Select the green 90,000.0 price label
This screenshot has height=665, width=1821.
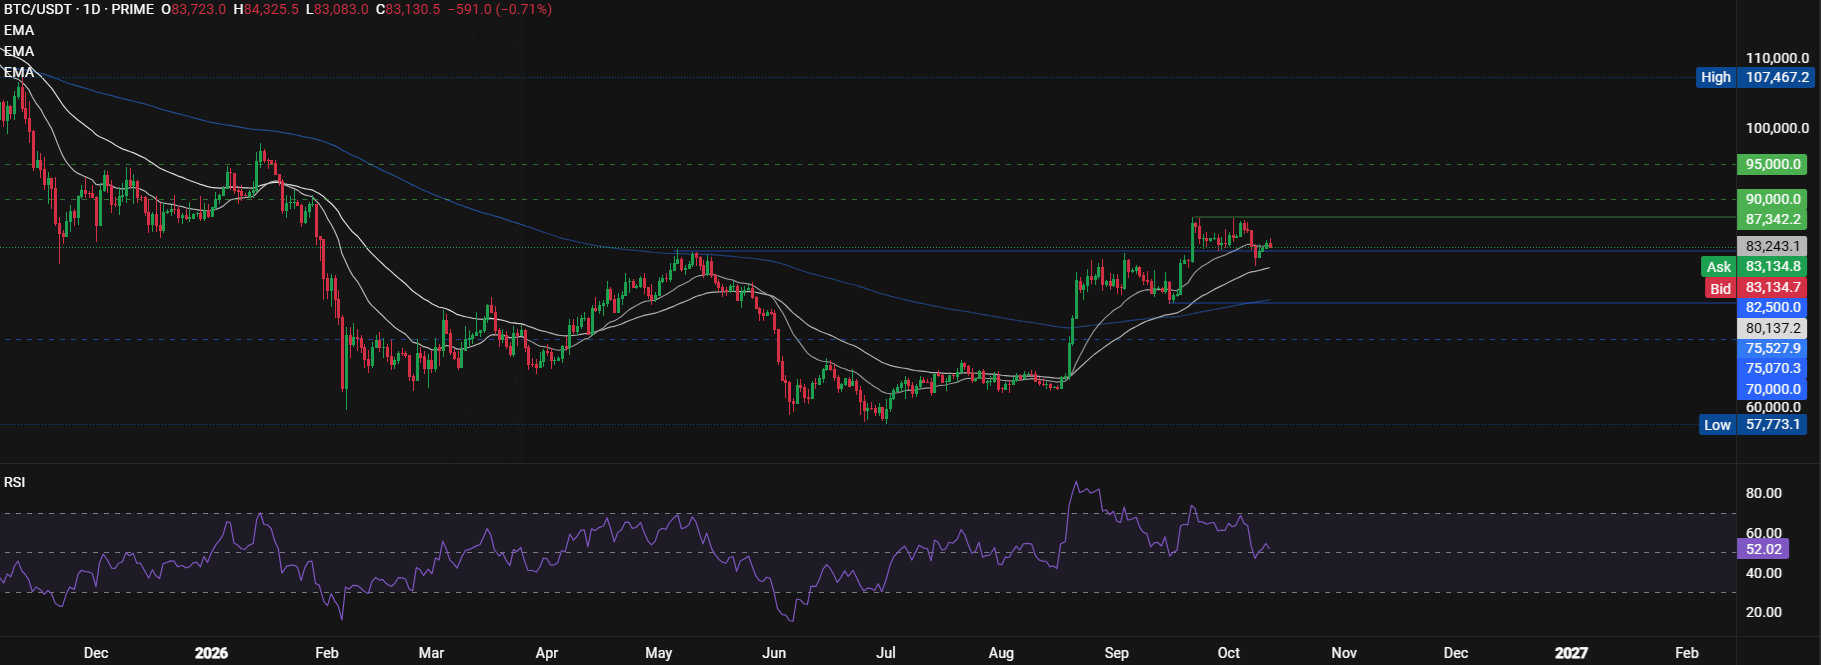click(x=1773, y=199)
